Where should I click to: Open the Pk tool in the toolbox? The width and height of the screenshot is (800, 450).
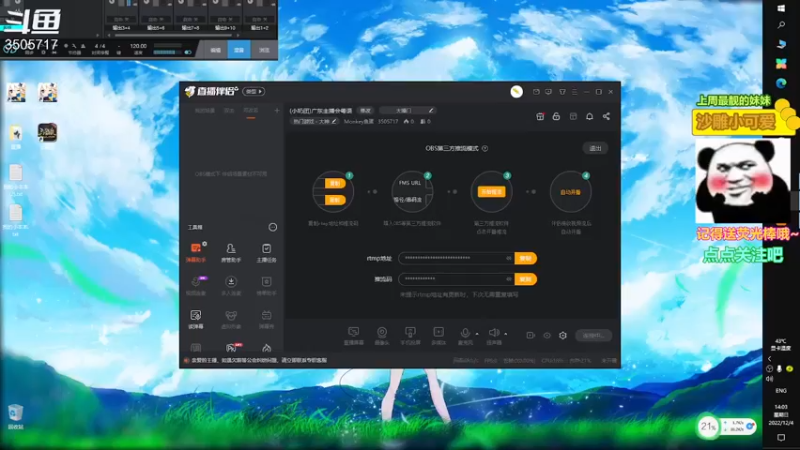231,348
